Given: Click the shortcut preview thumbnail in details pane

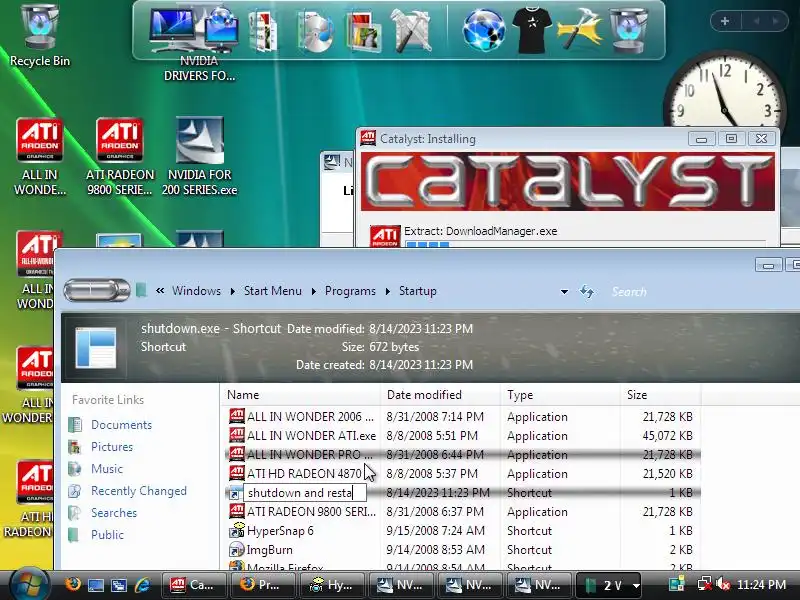Looking at the screenshot, I should pyautogui.click(x=95, y=348).
